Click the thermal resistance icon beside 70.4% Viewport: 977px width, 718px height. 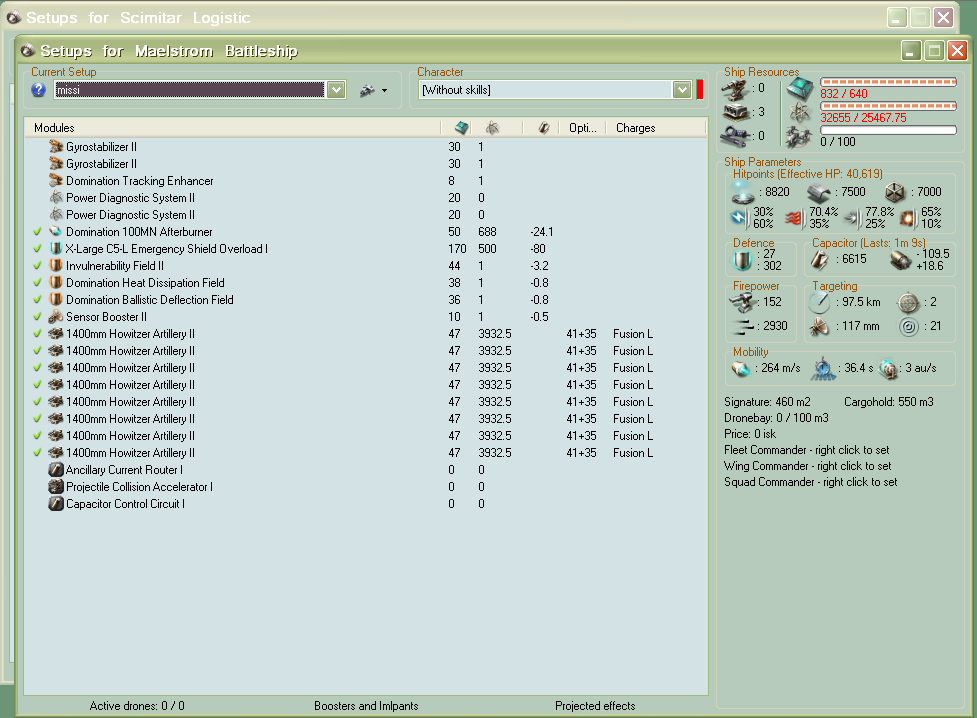coord(794,218)
